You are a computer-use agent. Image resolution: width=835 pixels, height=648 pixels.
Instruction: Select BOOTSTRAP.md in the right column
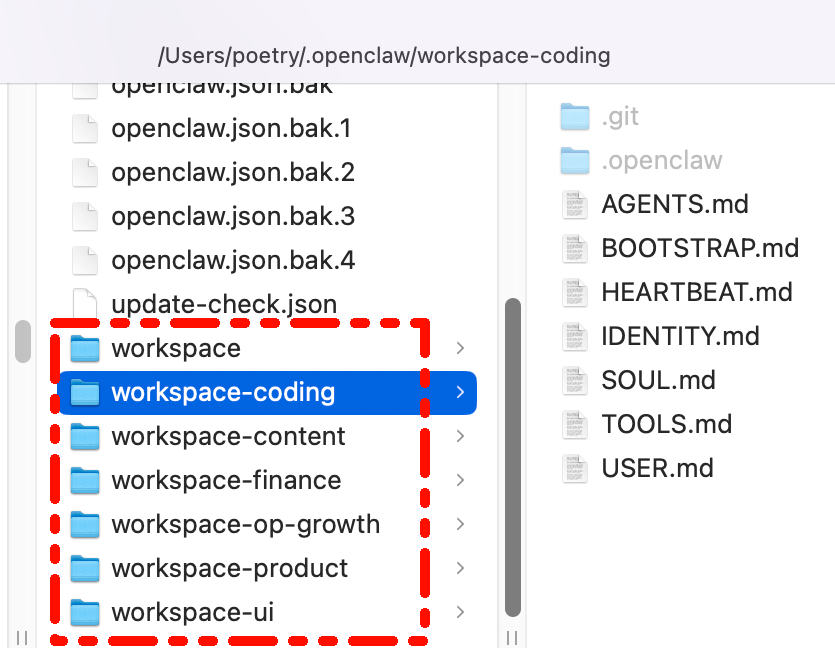click(700, 248)
